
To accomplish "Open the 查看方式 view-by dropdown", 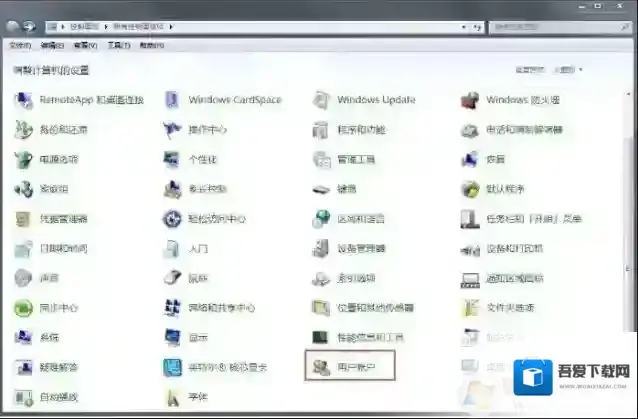I will coord(568,70).
